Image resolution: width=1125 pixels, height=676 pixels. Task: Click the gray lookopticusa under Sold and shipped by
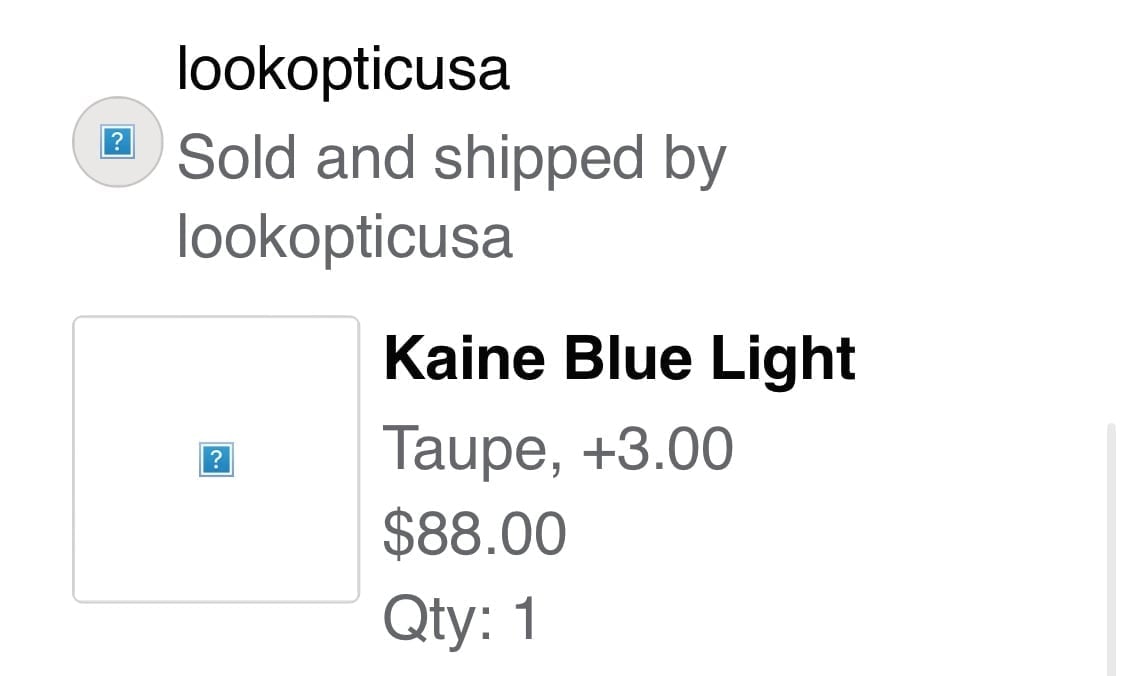click(x=344, y=237)
